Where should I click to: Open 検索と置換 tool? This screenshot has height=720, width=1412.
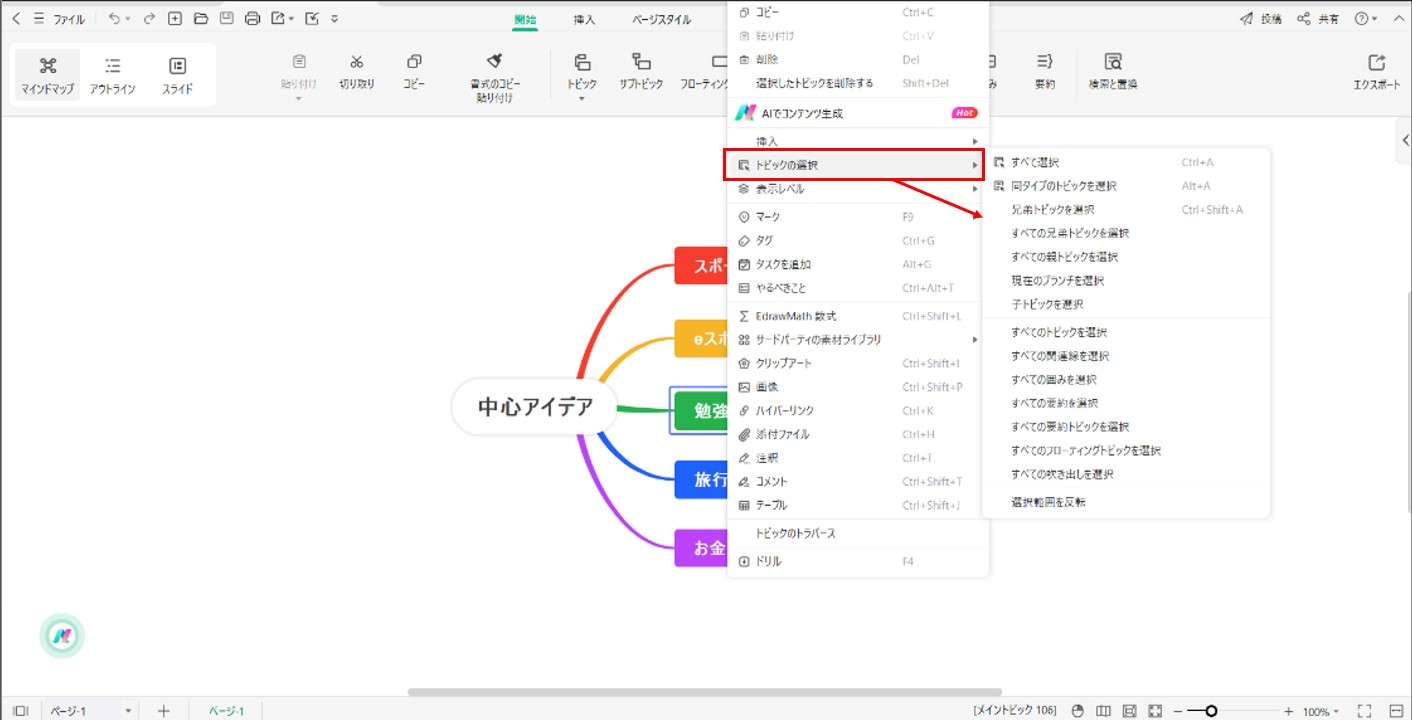[x=1113, y=72]
